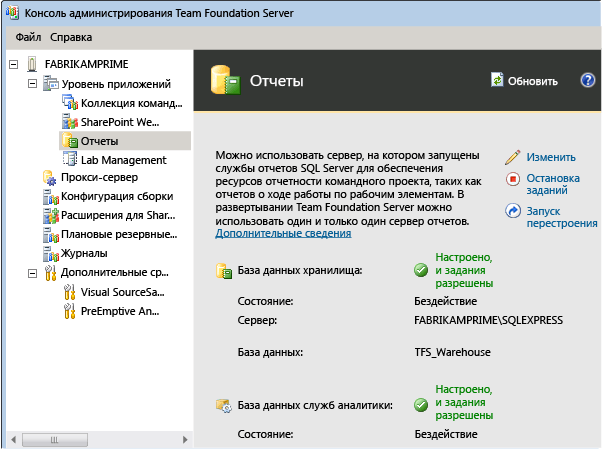Click the blue arrow icon for Запуск перестроения

(513, 211)
